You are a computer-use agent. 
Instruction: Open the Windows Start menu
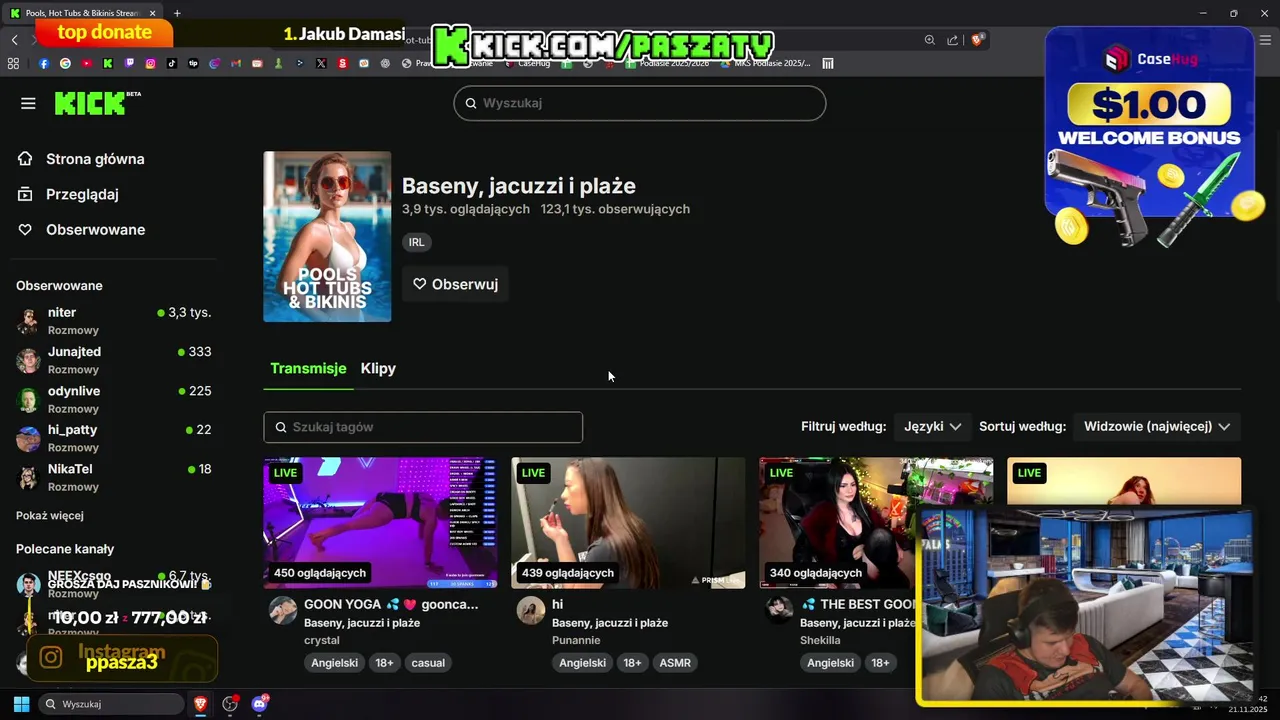tap(21, 704)
